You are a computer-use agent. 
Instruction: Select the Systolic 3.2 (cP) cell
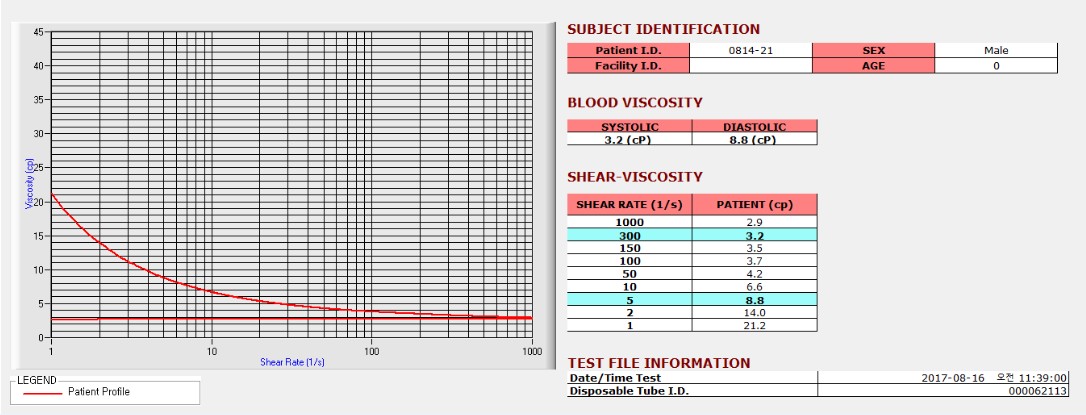pyautogui.click(x=630, y=139)
